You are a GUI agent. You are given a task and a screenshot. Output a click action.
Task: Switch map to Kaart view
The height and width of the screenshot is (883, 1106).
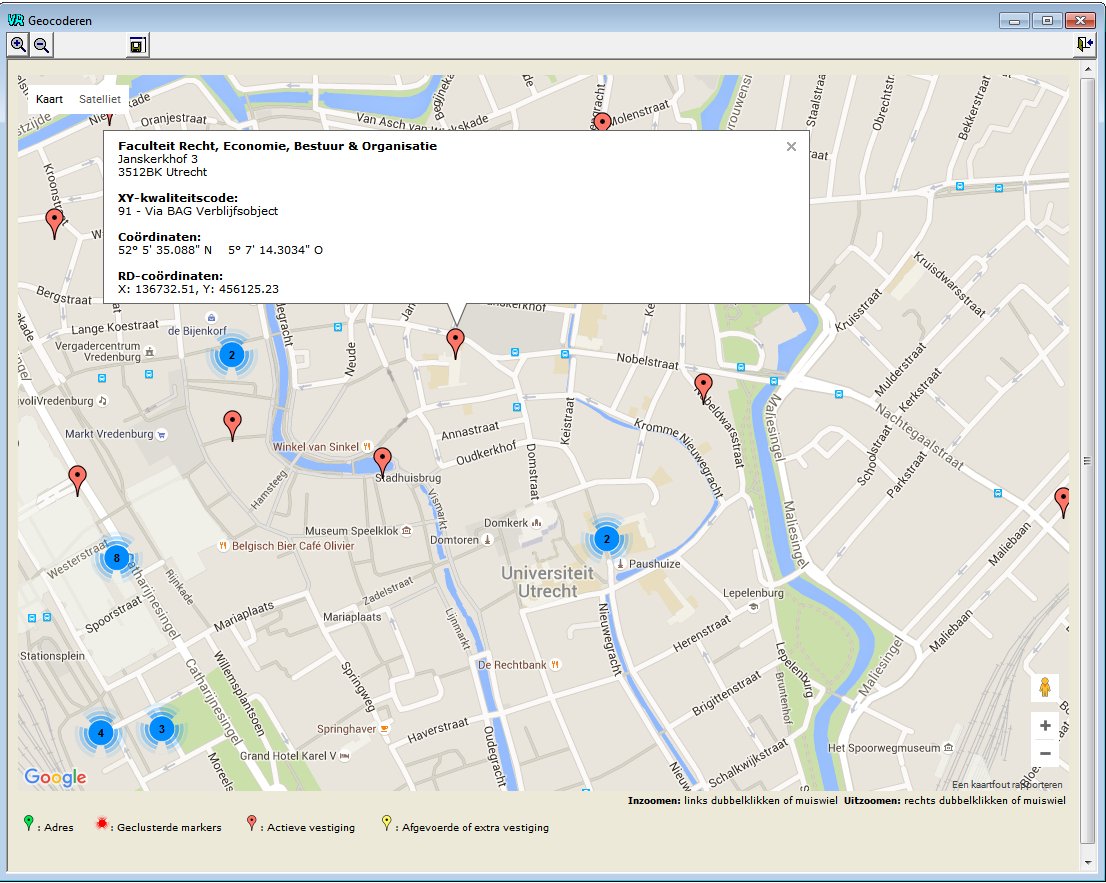coord(49,99)
